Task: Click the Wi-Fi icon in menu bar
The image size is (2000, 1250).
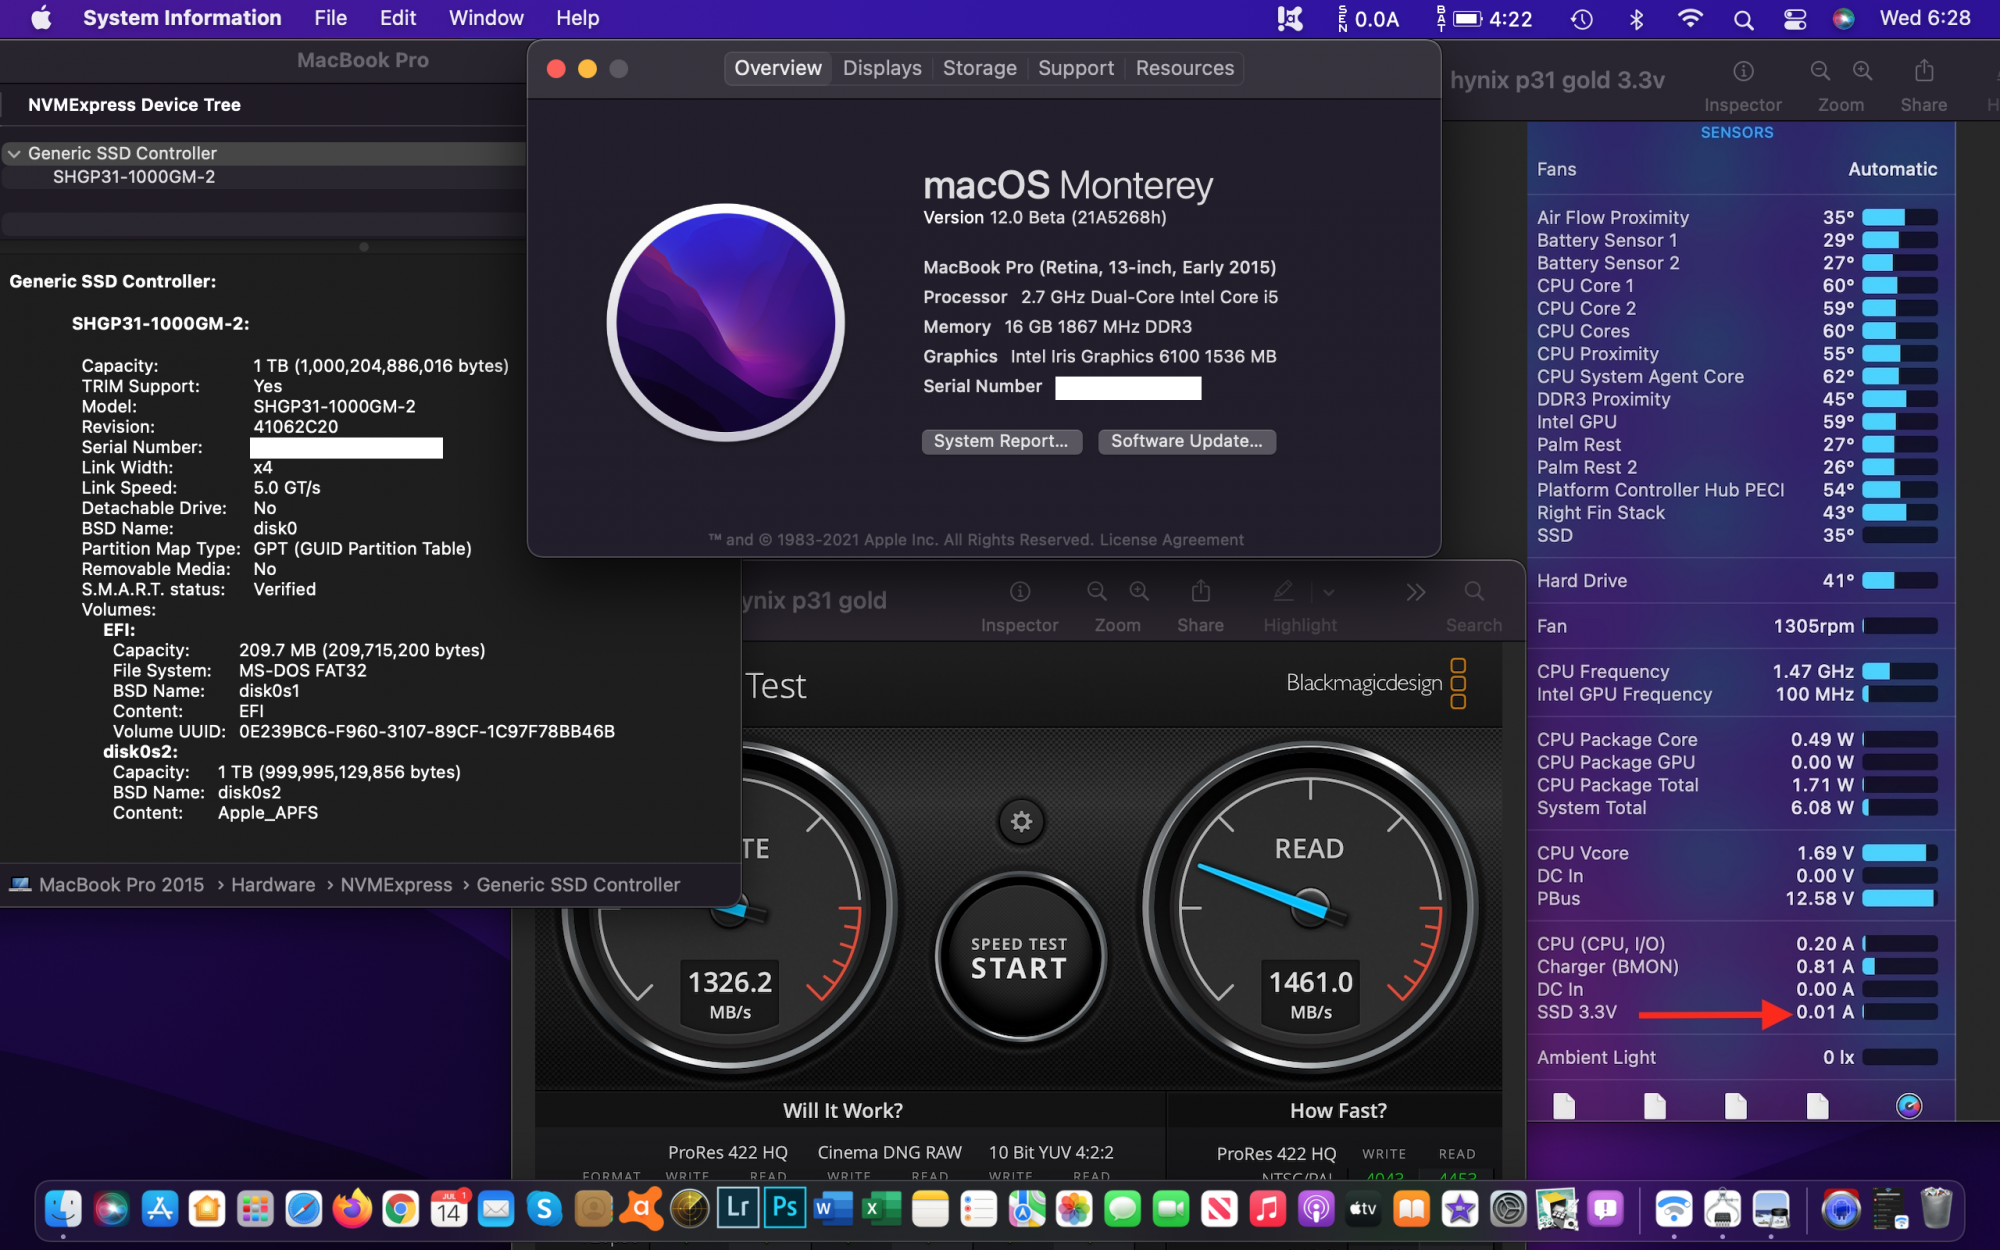Action: tap(1689, 19)
